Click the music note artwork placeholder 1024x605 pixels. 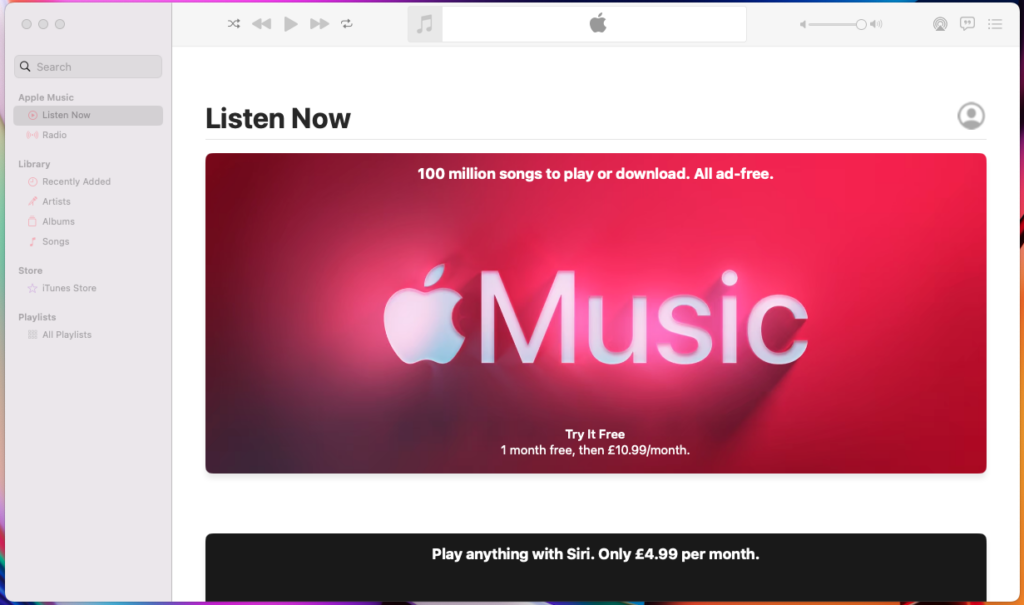[425, 24]
